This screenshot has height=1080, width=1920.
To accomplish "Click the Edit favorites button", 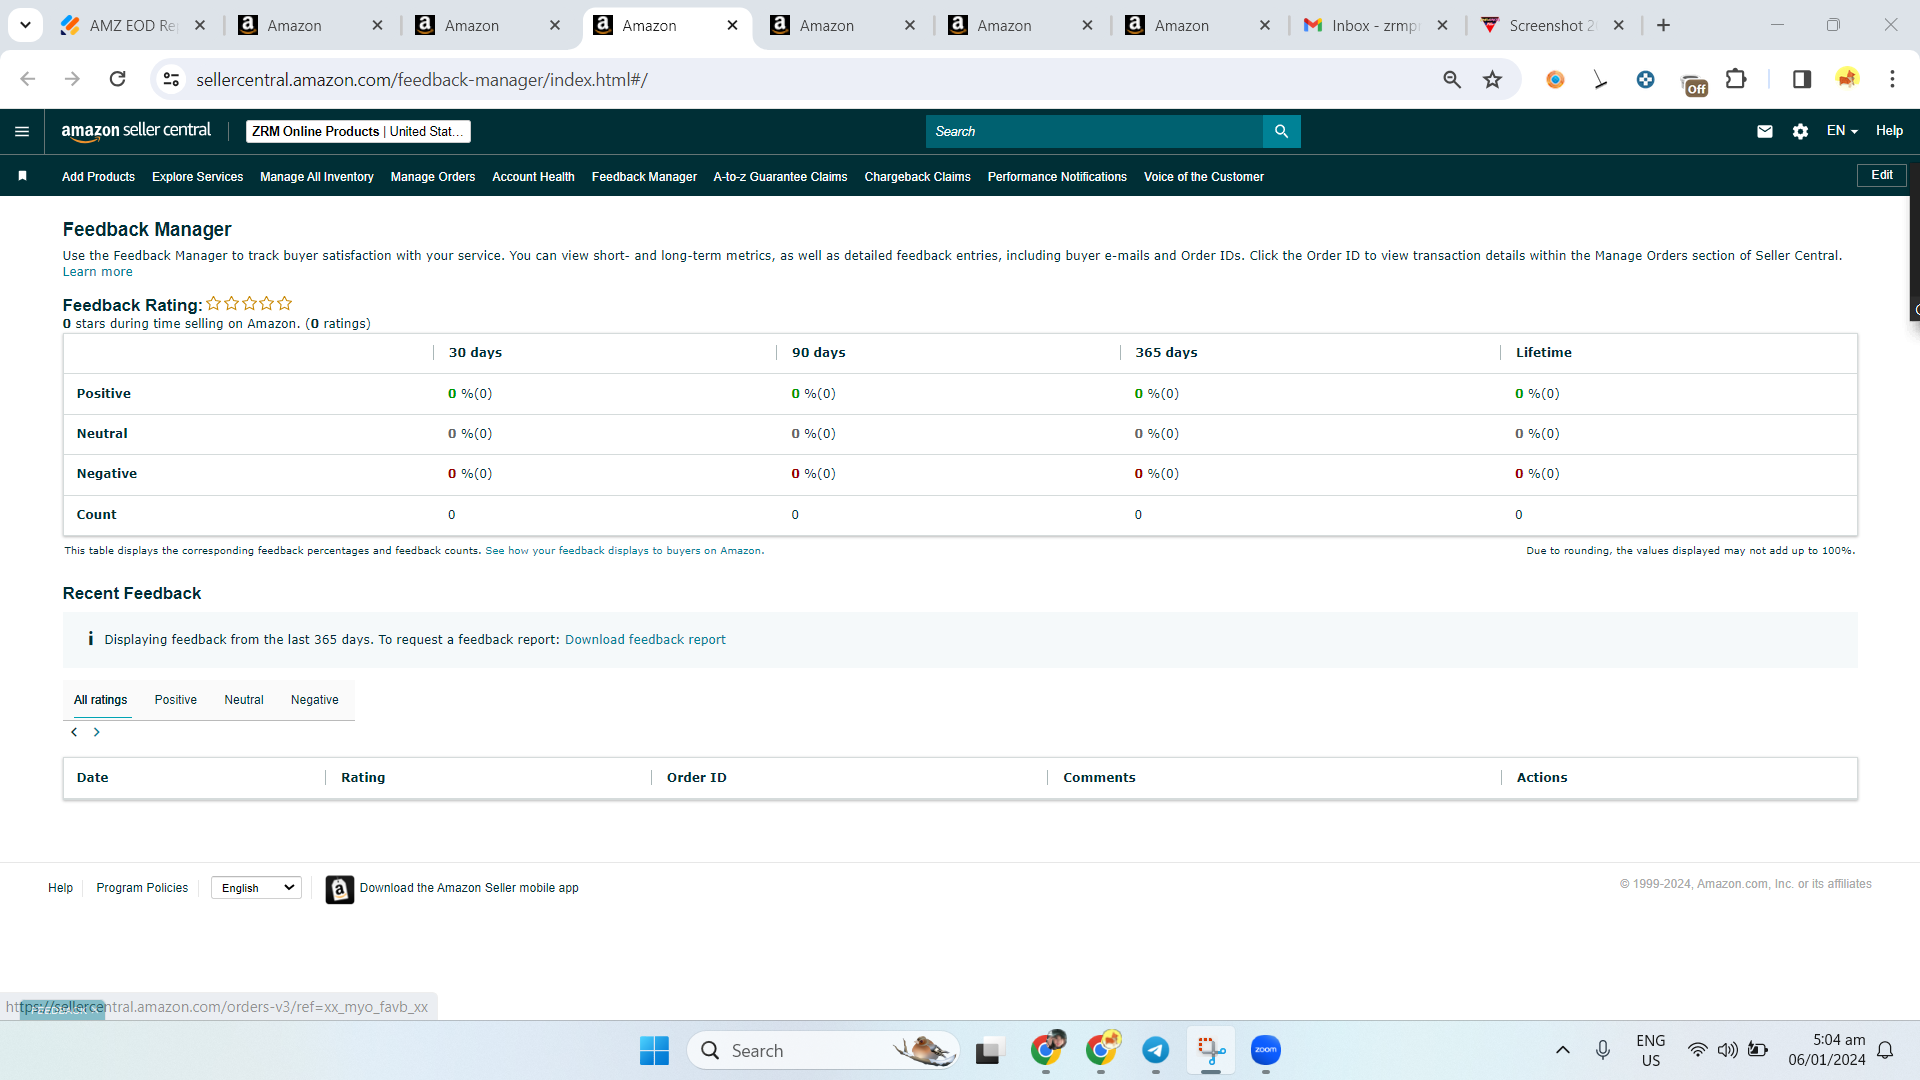I will (x=1882, y=175).
